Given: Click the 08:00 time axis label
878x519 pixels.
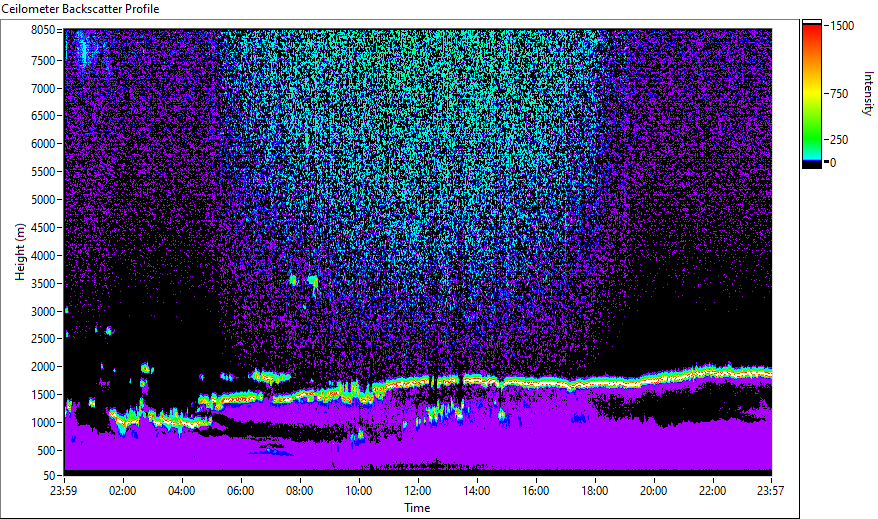Looking at the screenshot, I should coord(300,491).
